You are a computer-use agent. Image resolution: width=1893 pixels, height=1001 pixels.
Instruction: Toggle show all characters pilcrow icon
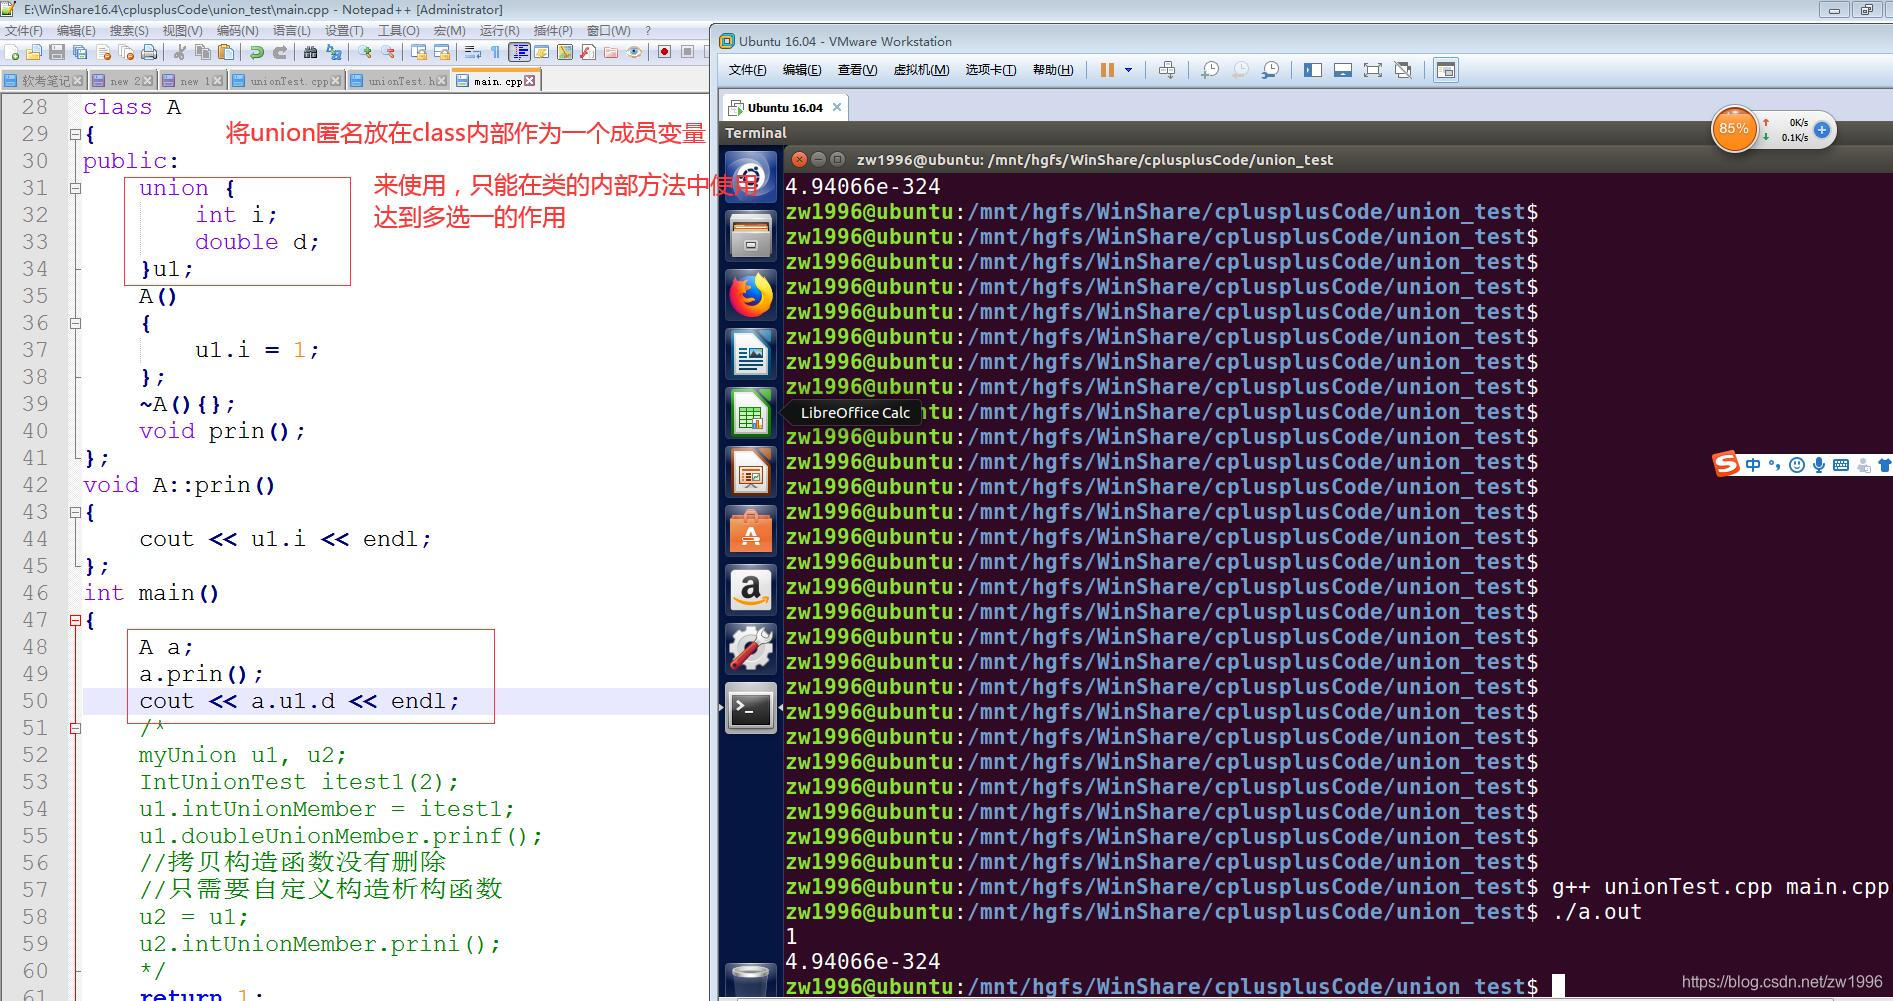pos(495,52)
